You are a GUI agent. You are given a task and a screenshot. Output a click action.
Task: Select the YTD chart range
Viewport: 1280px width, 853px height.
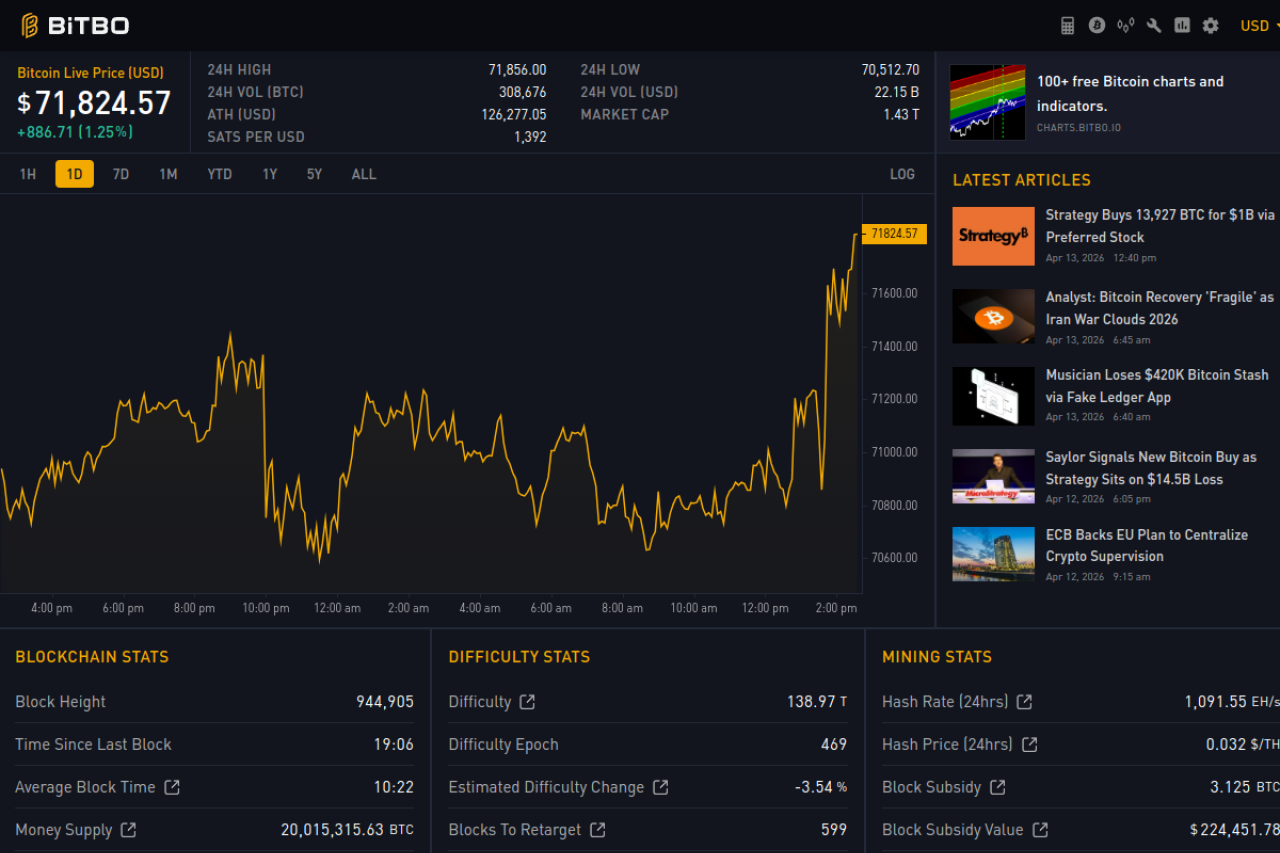pyautogui.click(x=220, y=174)
